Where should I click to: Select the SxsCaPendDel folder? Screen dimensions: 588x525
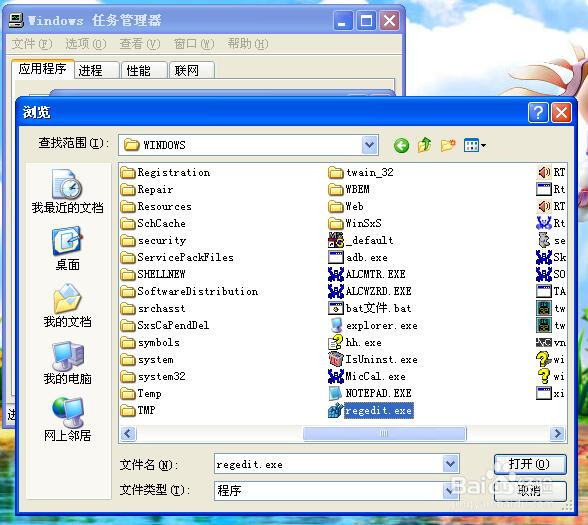pos(165,326)
